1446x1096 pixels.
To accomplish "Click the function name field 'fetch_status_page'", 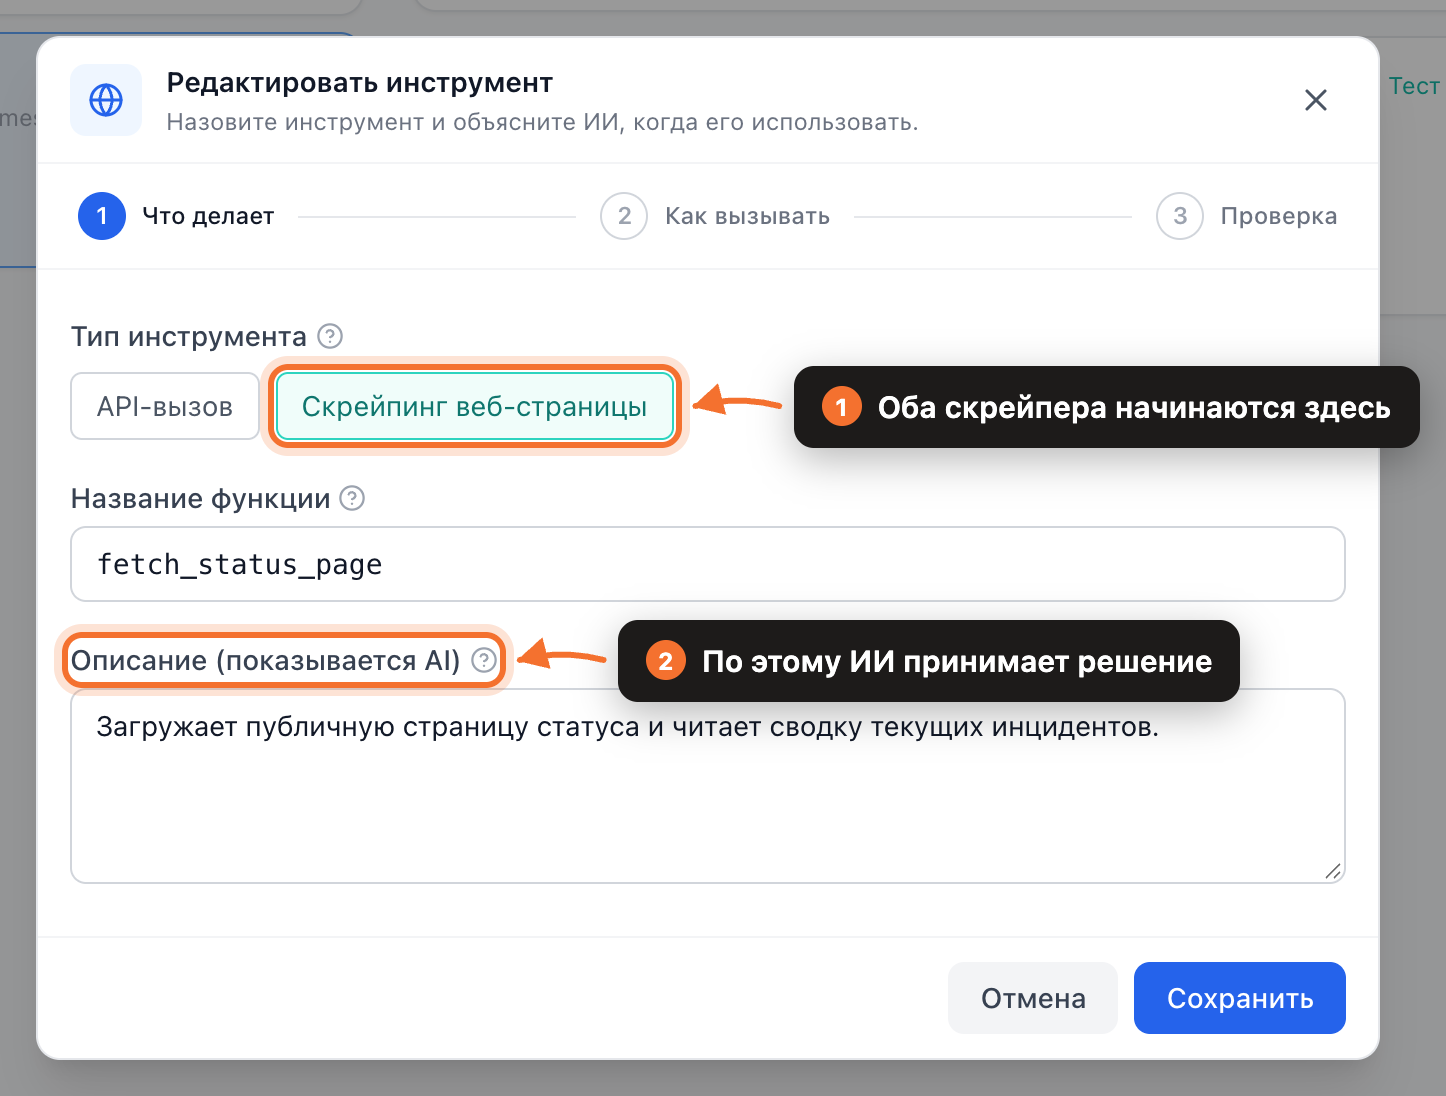I will coord(708,564).
